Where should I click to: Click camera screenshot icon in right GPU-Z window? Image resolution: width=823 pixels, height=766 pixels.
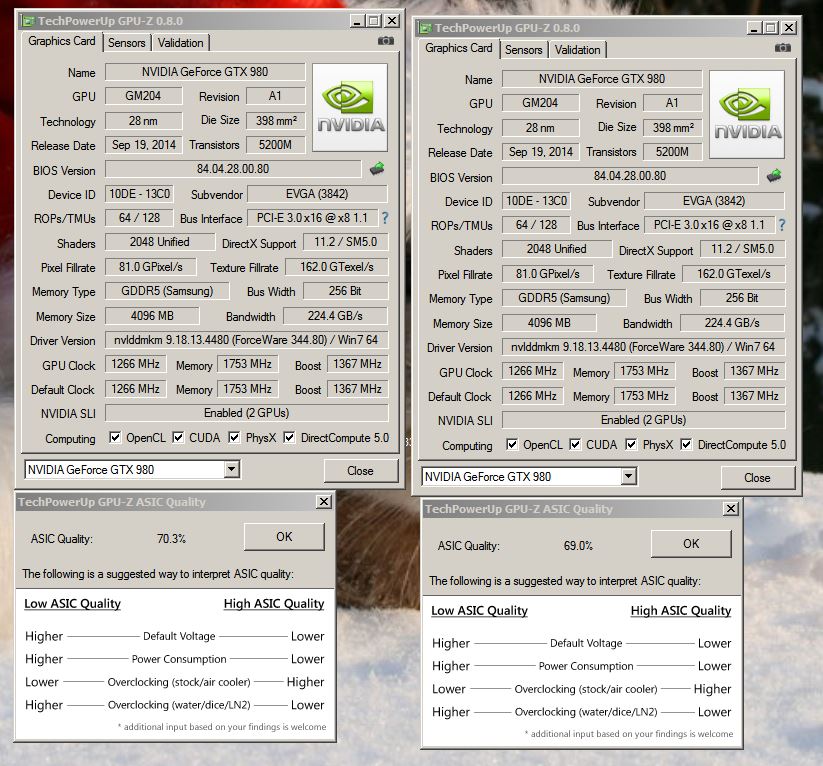click(x=783, y=48)
